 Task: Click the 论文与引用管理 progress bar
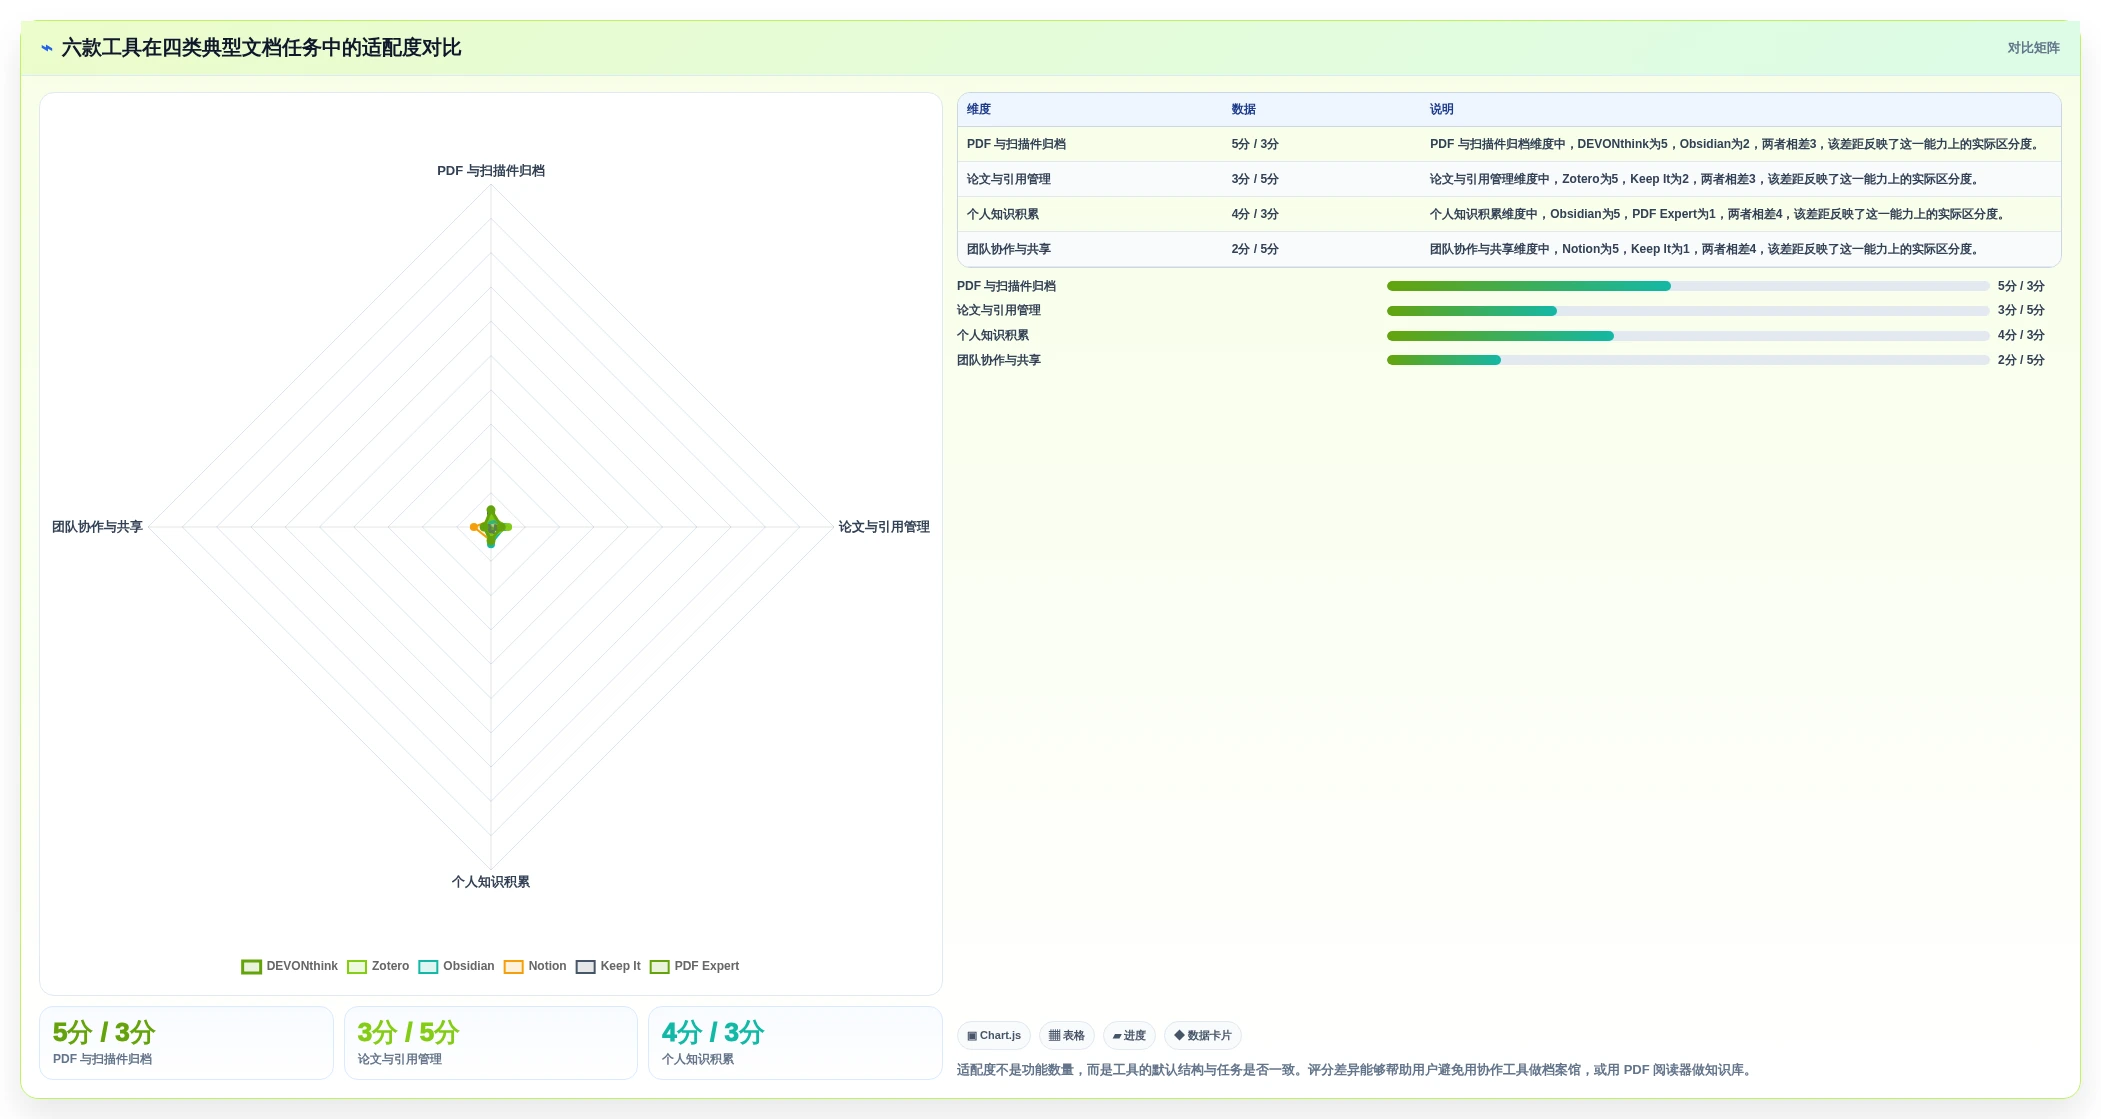[1688, 311]
